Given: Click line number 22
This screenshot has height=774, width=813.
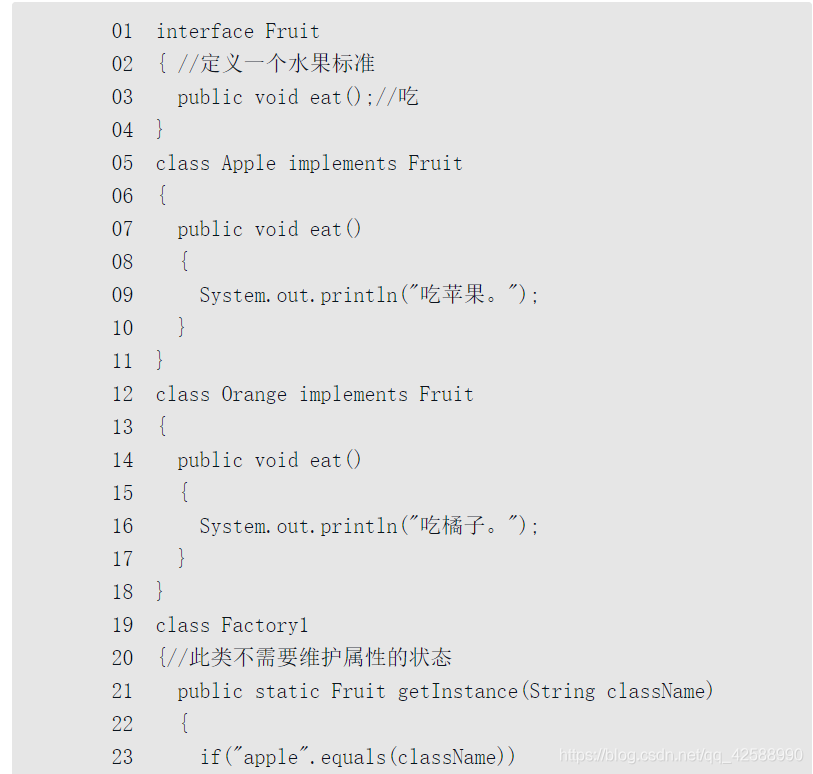Looking at the screenshot, I should (x=122, y=724).
